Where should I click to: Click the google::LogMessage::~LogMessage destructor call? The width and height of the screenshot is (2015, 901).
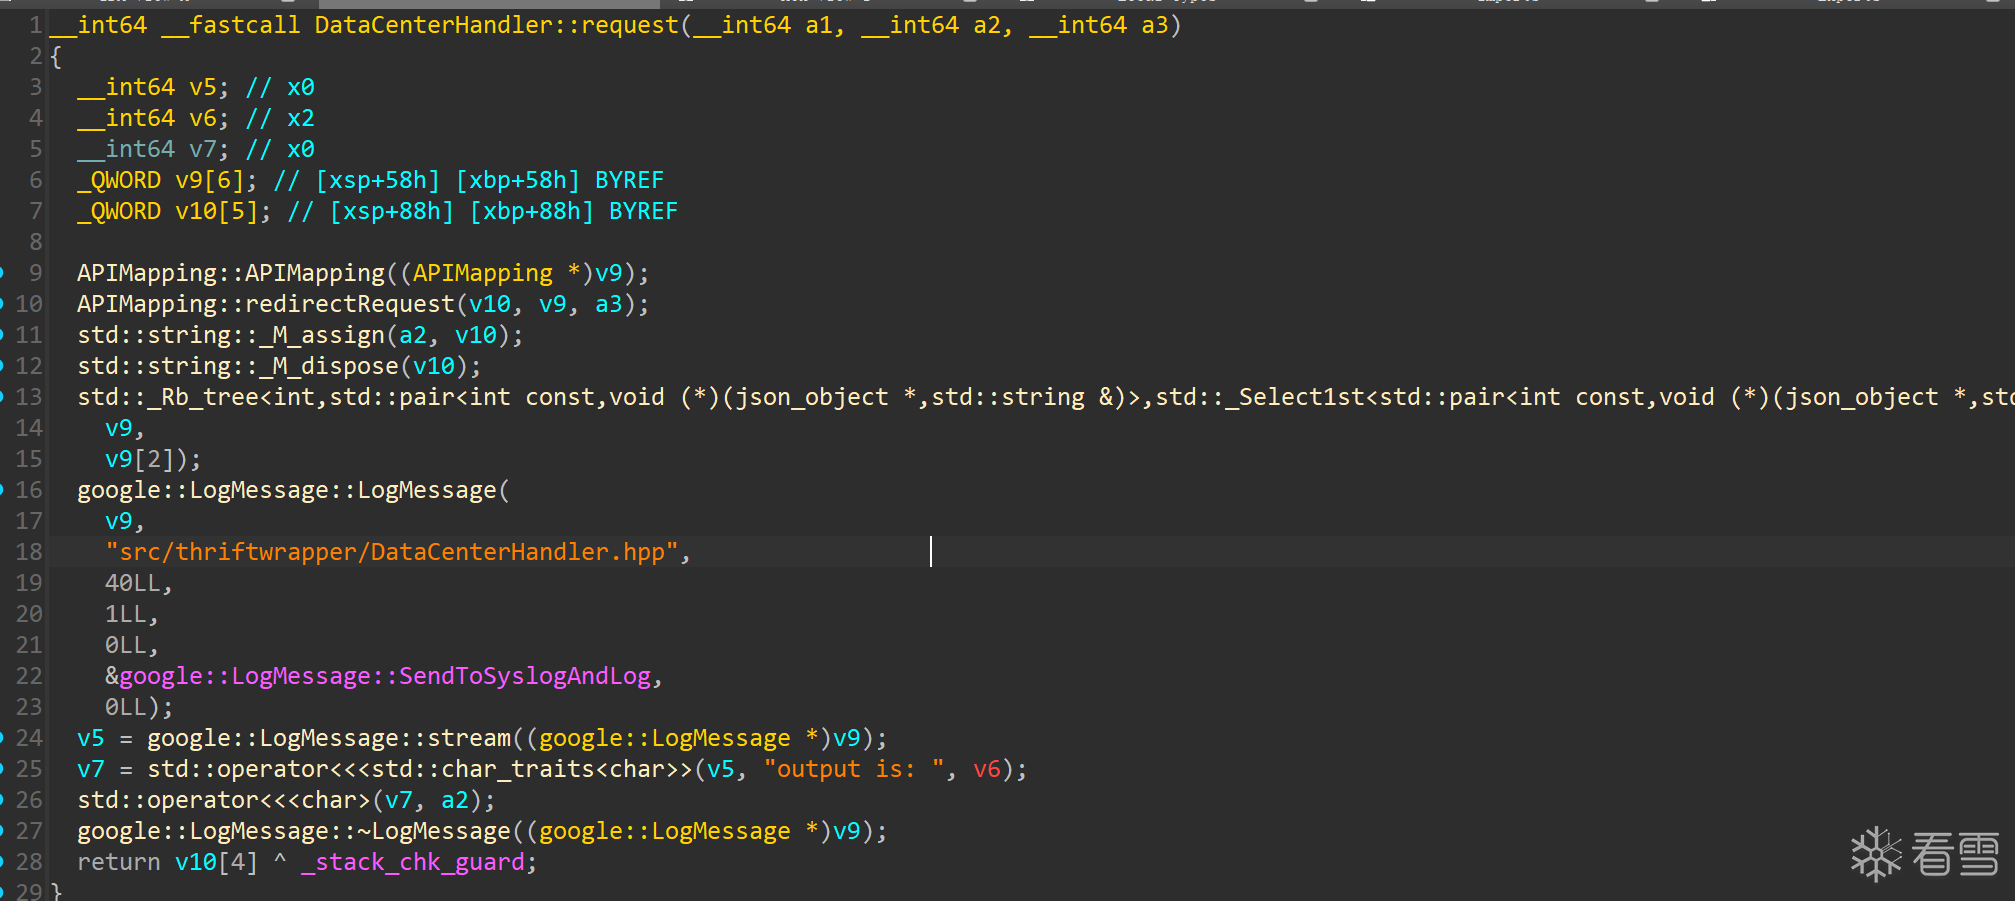coord(294,831)
